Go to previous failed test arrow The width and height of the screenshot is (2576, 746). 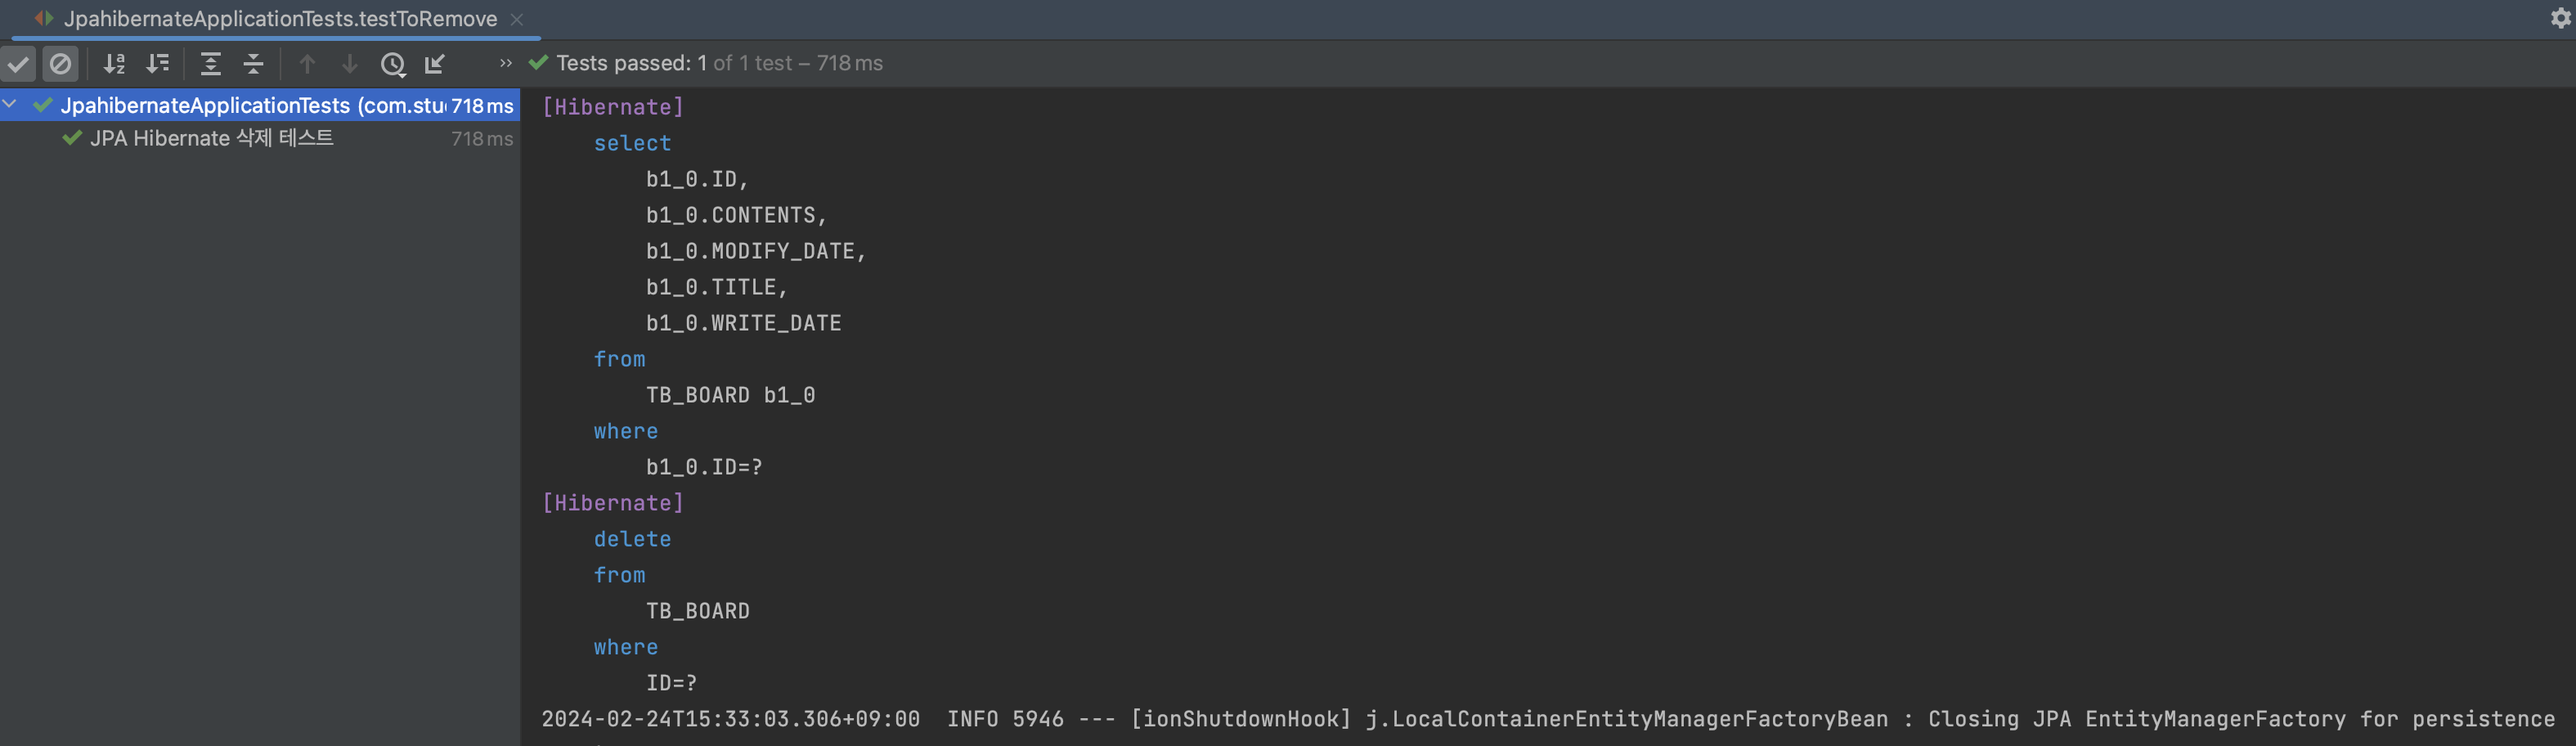307,64
